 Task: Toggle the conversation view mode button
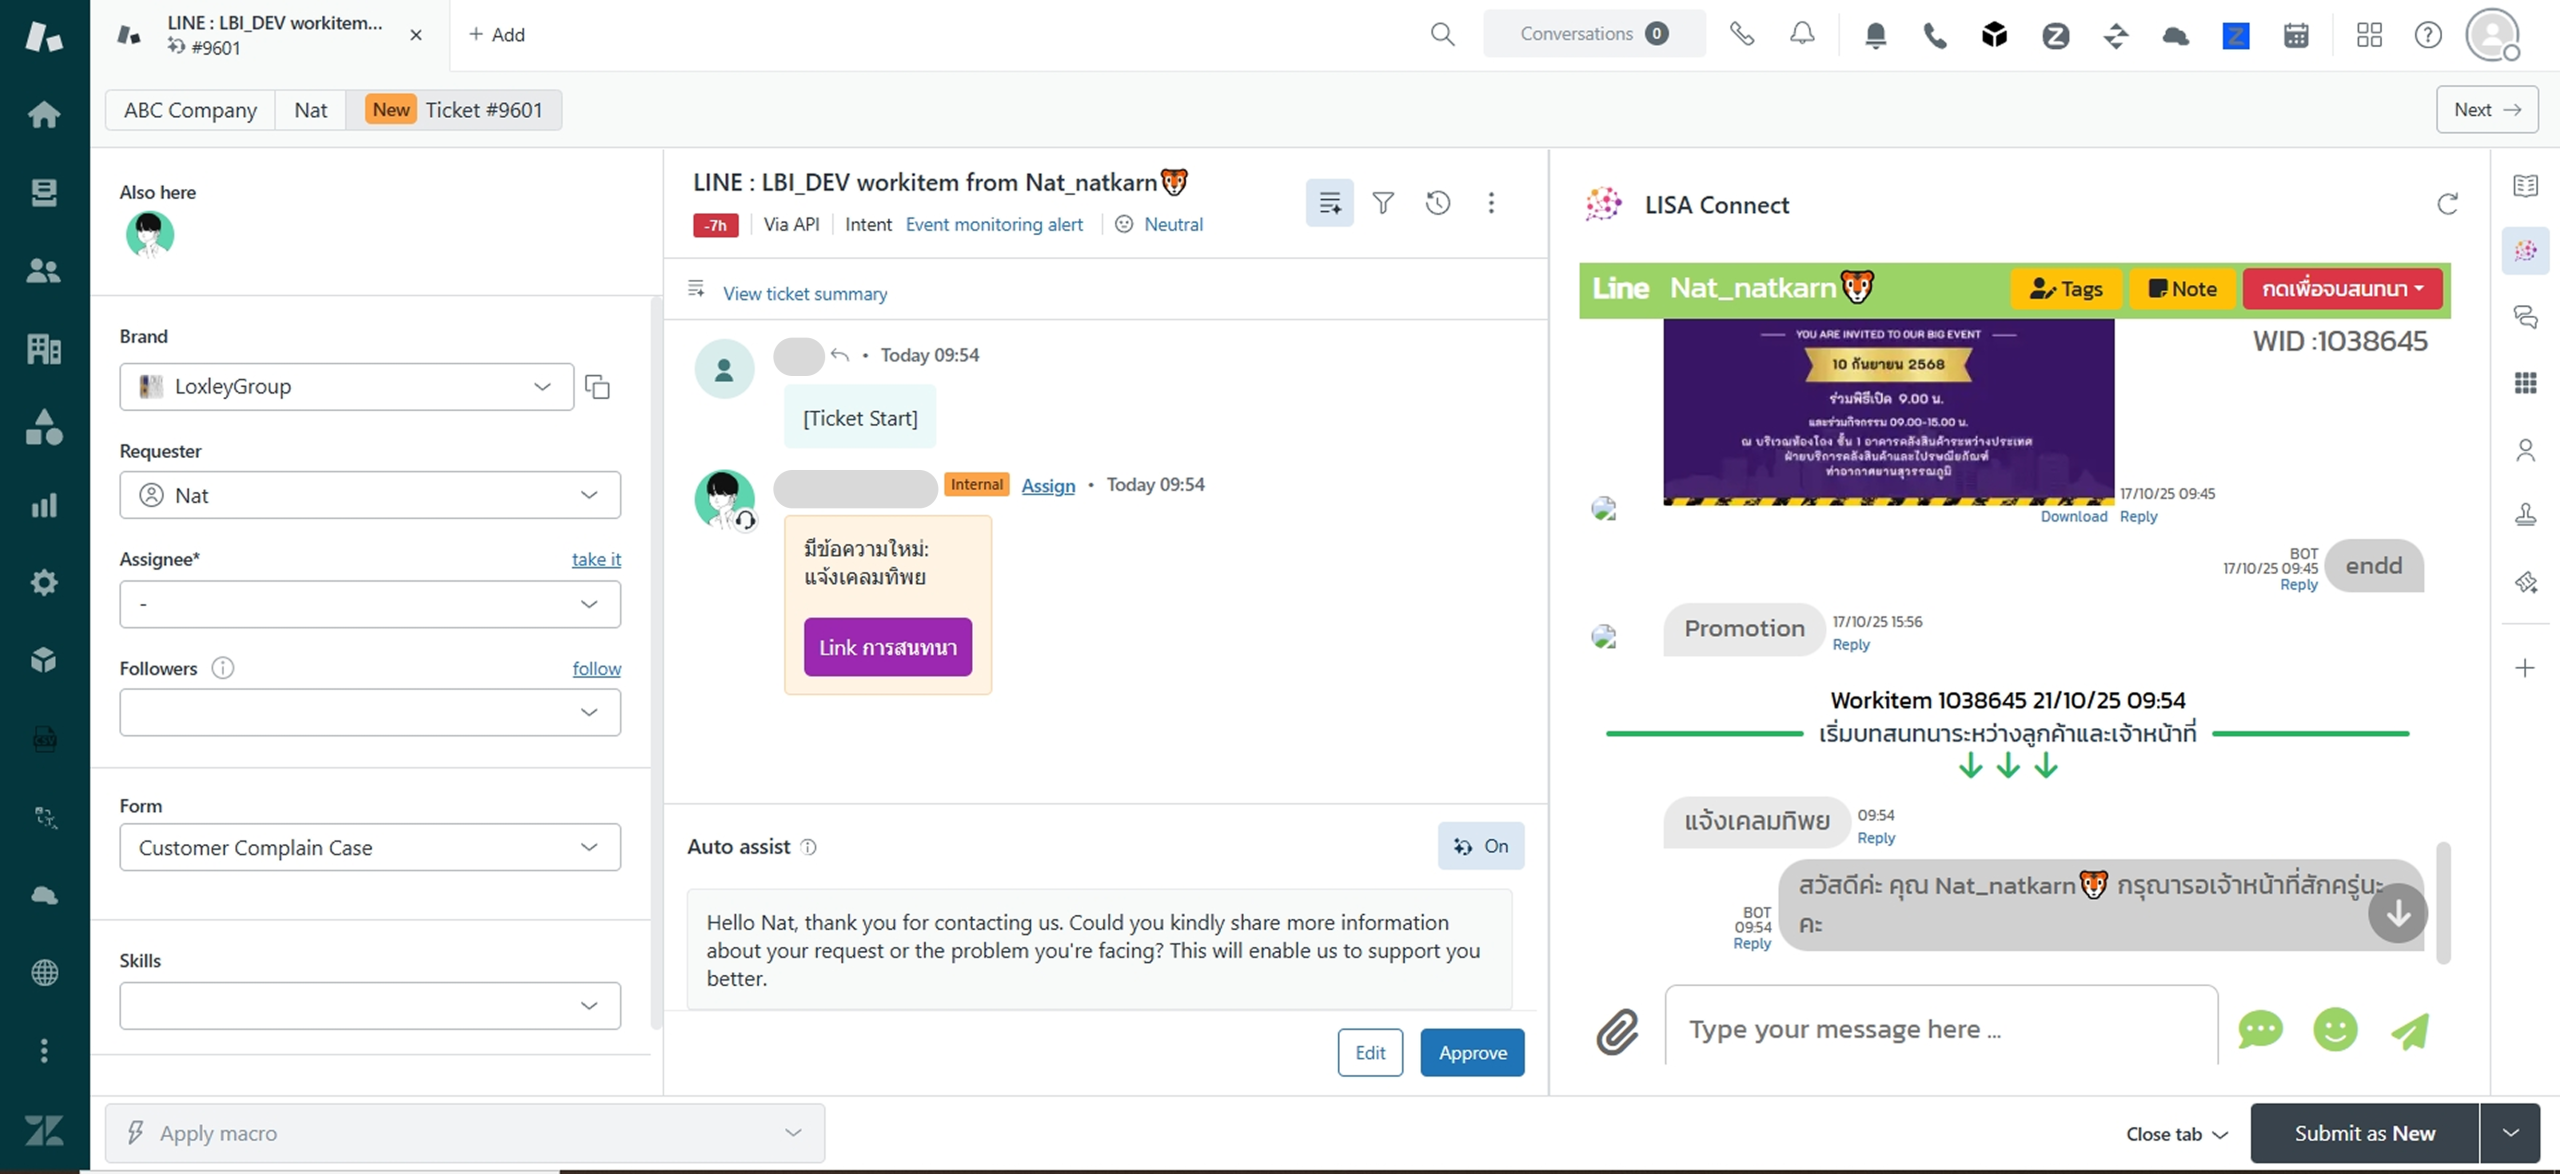[x=1329, y=203]
